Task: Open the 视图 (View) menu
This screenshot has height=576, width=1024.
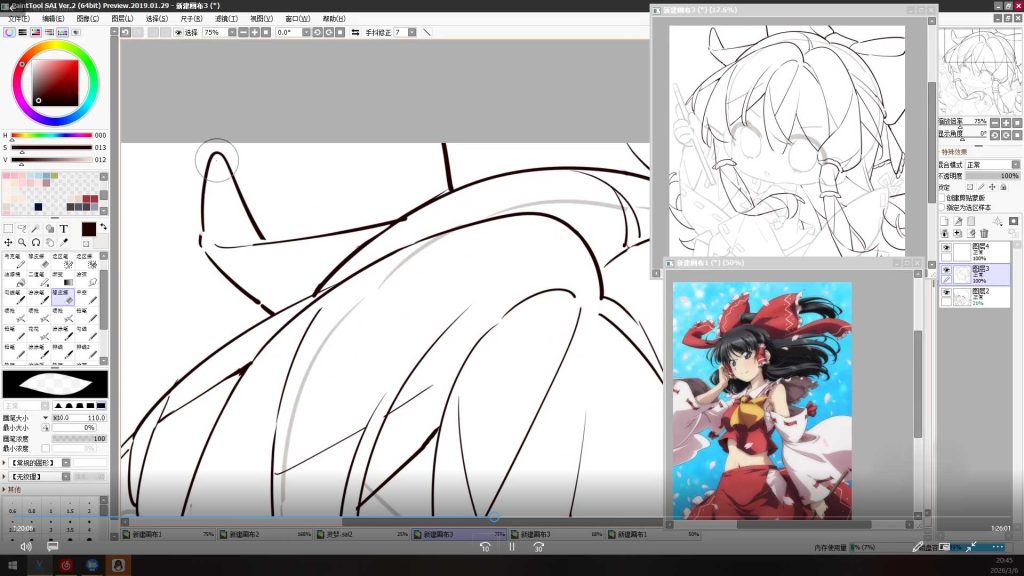Action: pyautogui.click(x=261, y=19)
